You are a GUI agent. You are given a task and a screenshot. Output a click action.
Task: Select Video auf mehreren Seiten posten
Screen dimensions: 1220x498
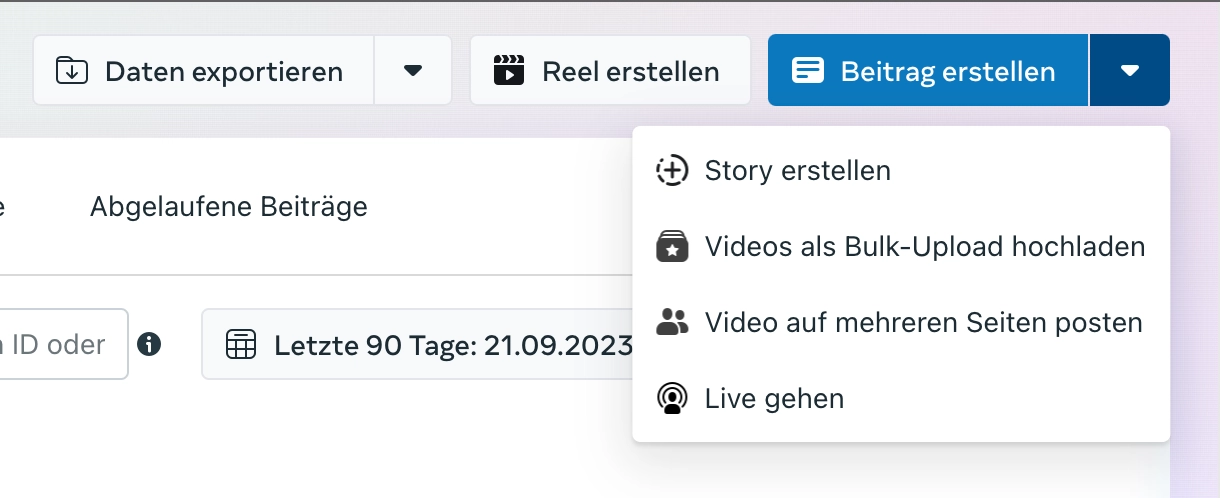[901, 323]
